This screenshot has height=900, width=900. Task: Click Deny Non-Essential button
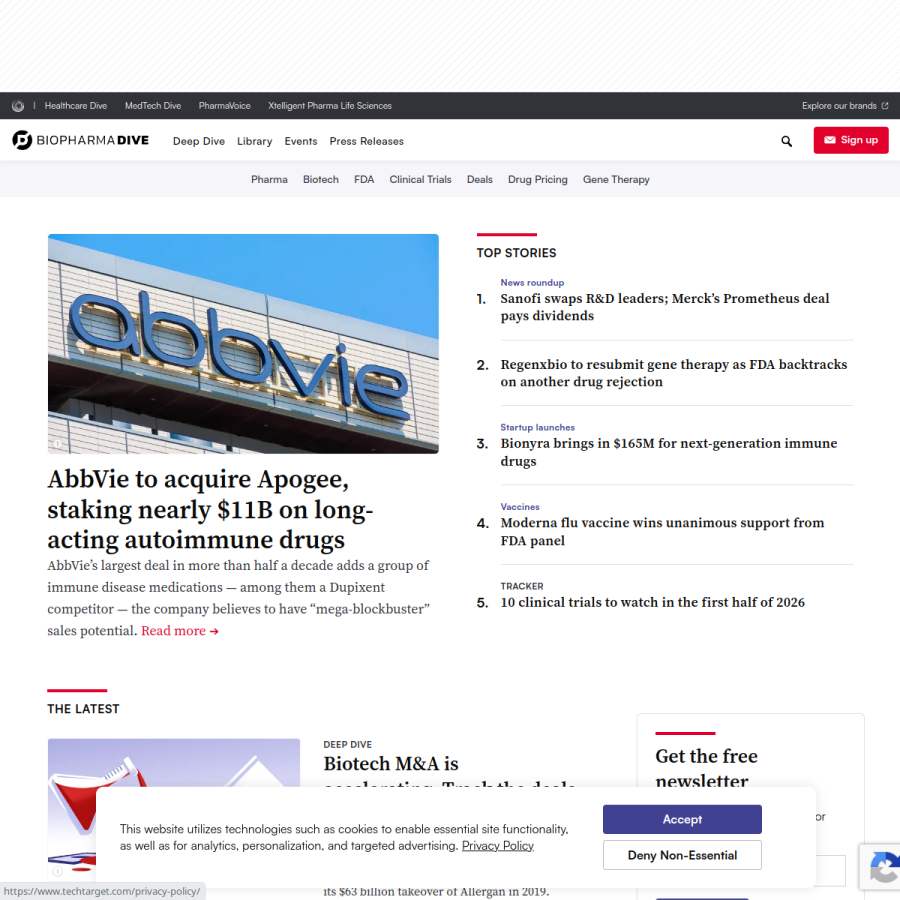pyautogui.click(x=682, y=855)
